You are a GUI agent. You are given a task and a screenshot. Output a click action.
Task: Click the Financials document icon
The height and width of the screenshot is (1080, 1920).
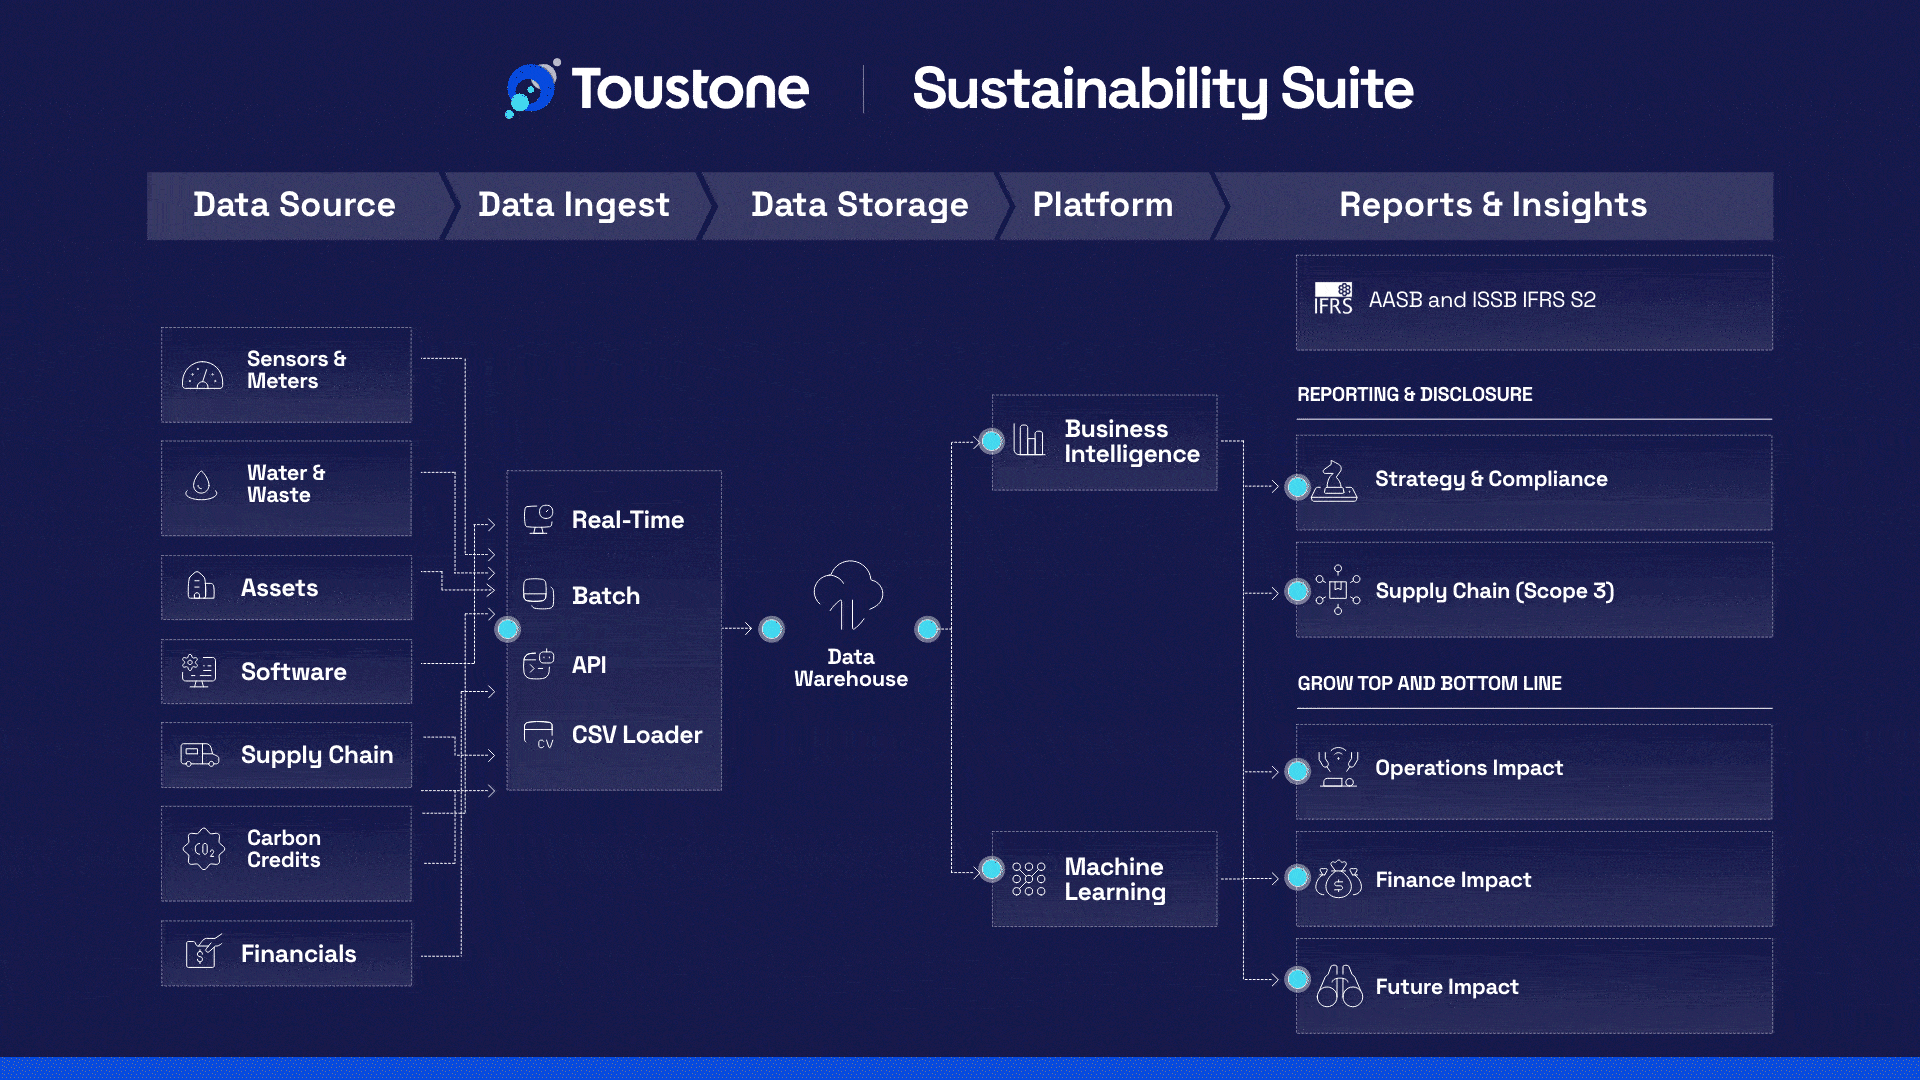pyautogui.click(x=203, y=952)
